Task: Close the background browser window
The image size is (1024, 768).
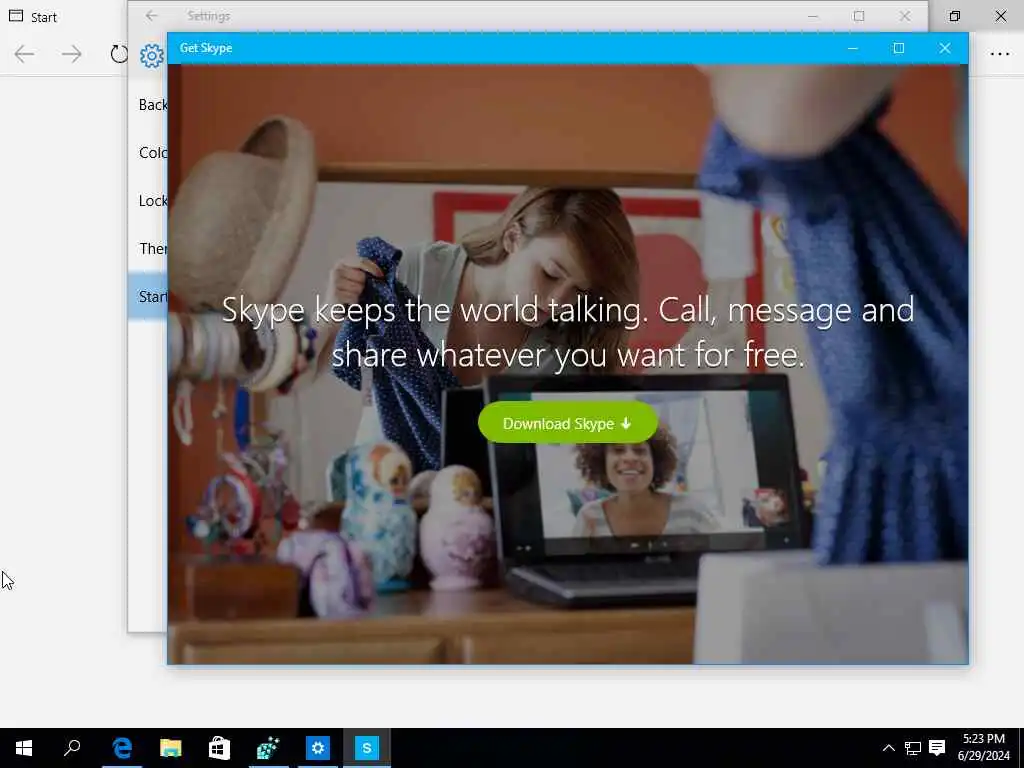Action: [1000, 16]
